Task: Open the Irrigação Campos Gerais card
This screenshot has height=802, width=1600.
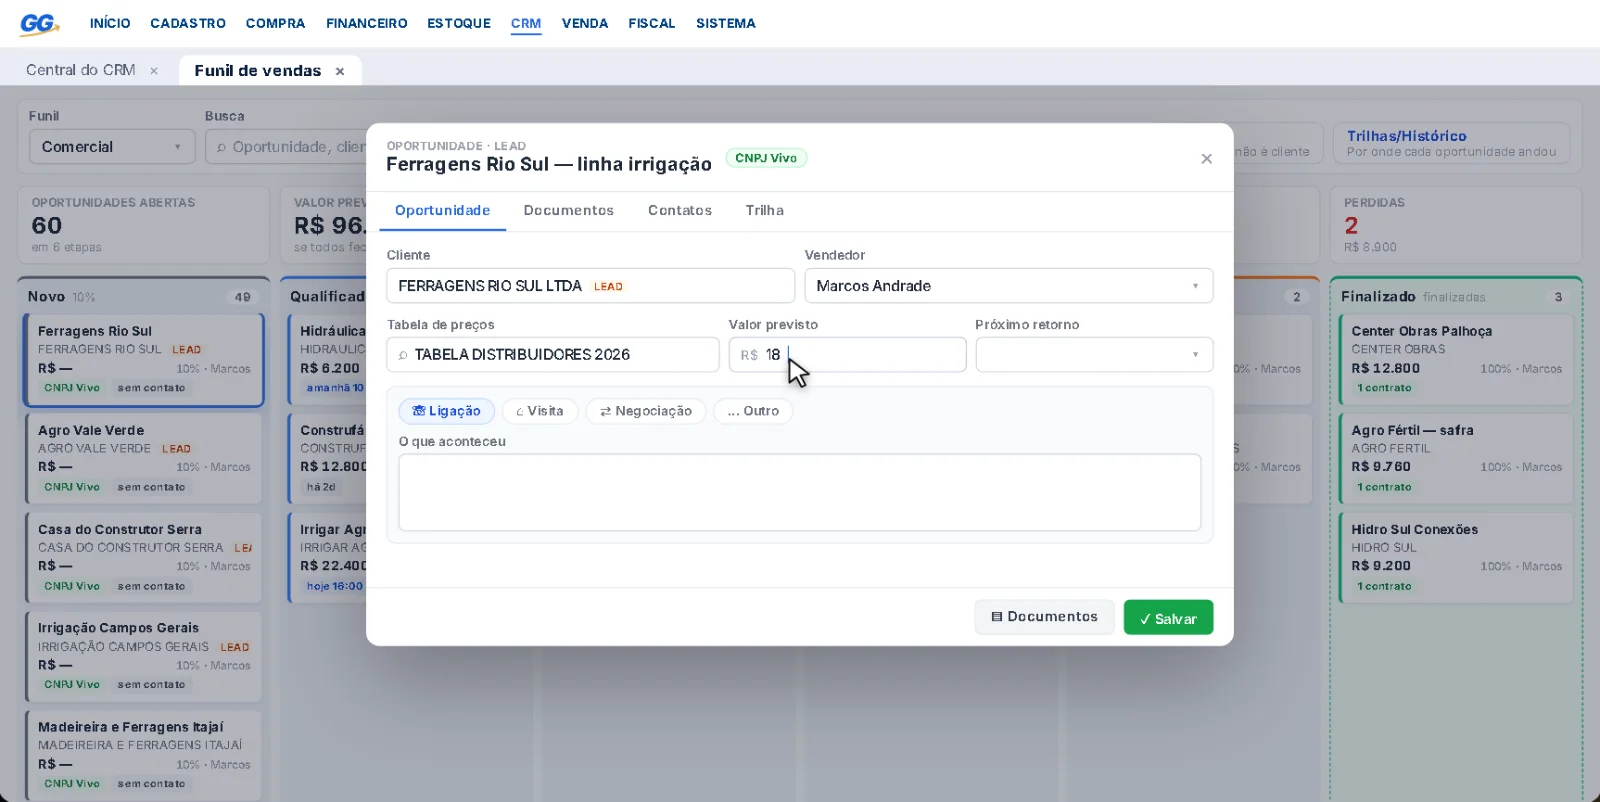Action: click(143, 656)
